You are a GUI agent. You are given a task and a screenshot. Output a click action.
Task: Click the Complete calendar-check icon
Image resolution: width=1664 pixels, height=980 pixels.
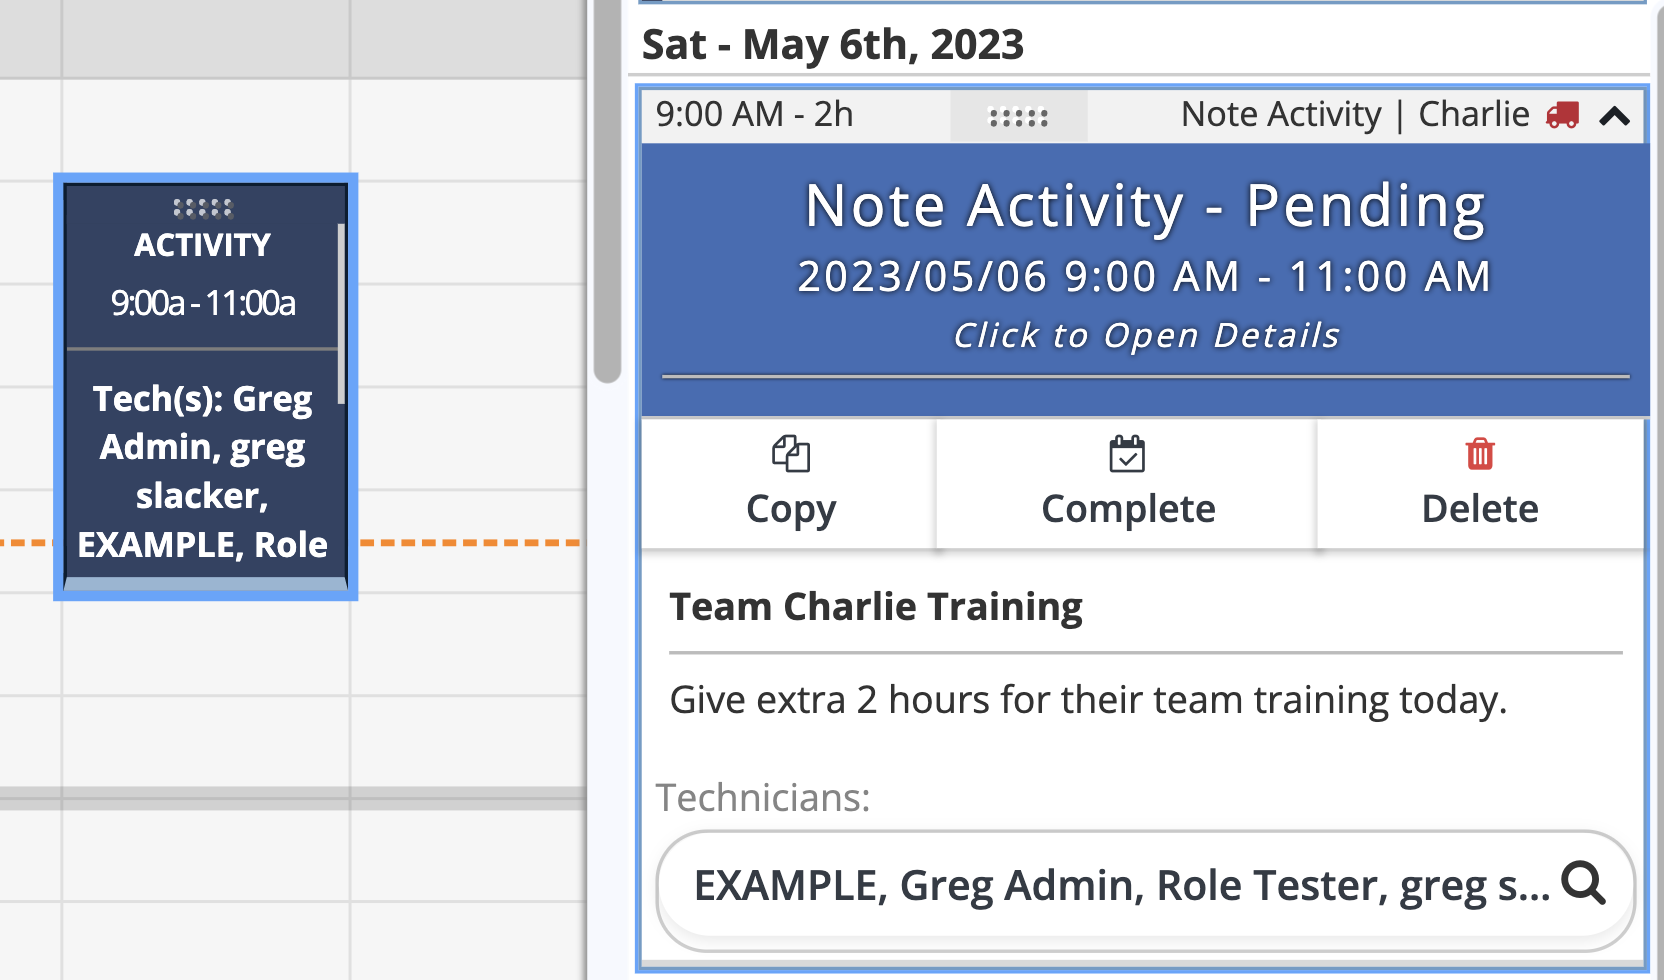click(1127, 454)
